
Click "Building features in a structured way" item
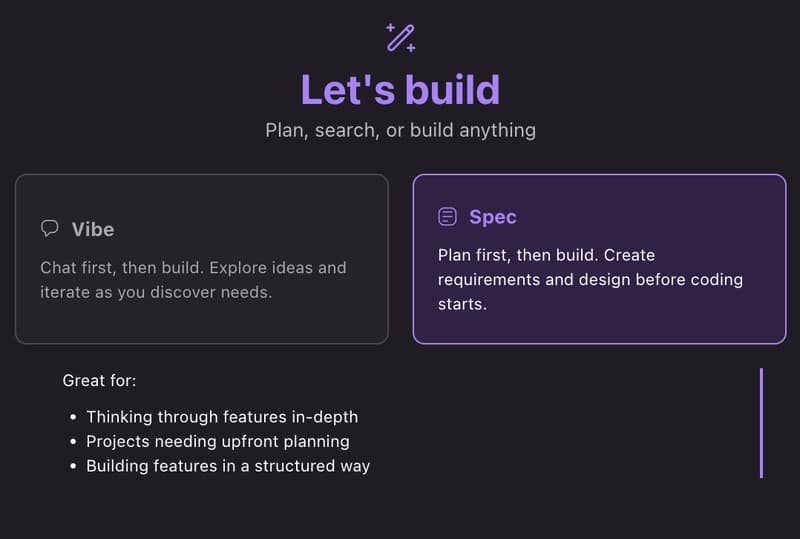228,466
